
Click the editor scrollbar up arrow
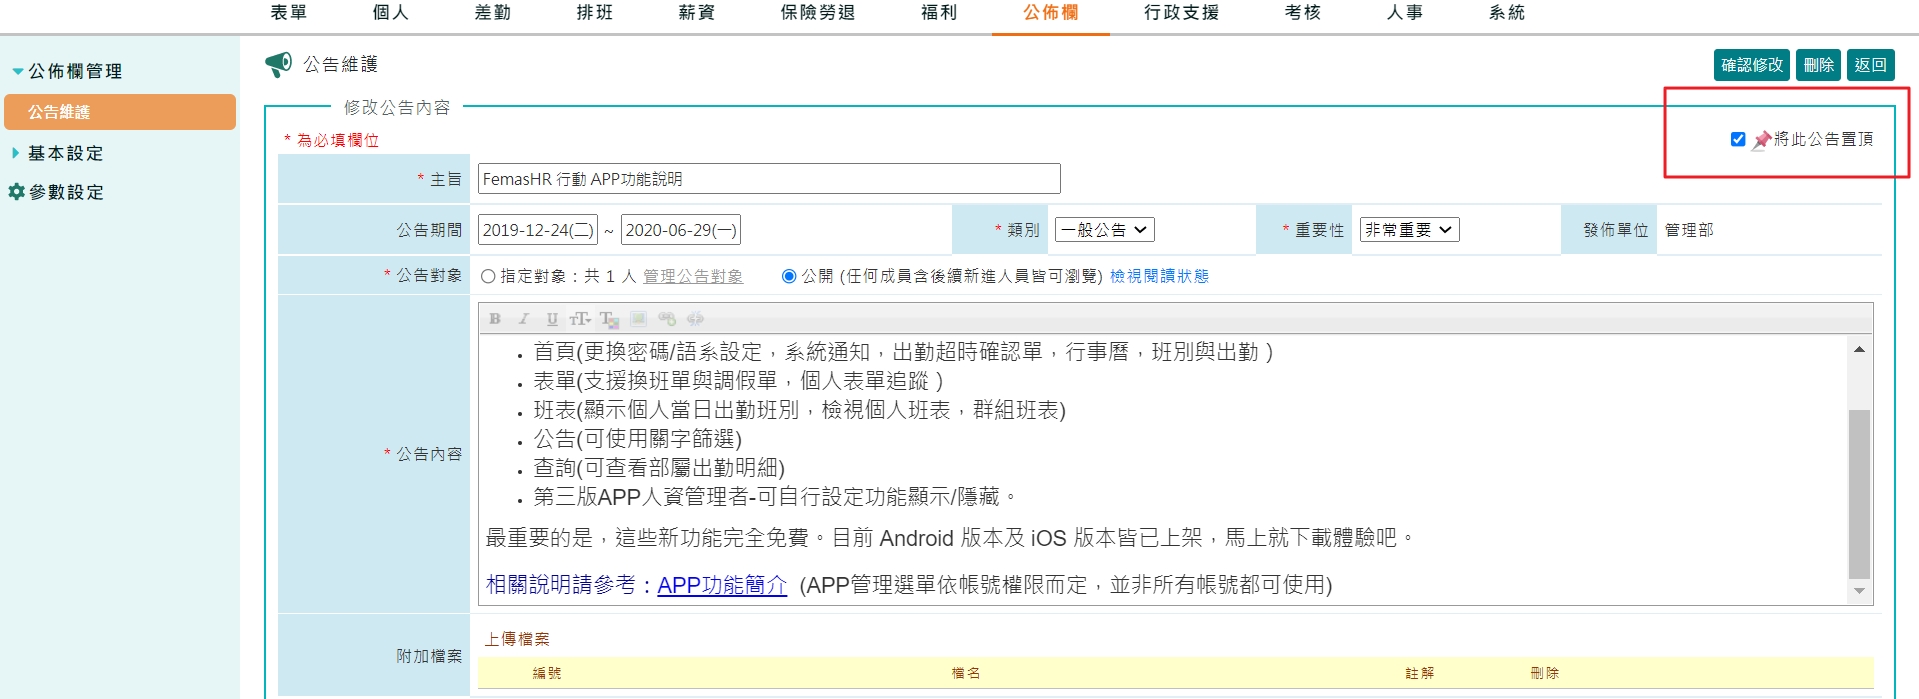(x=1859, y=349)
